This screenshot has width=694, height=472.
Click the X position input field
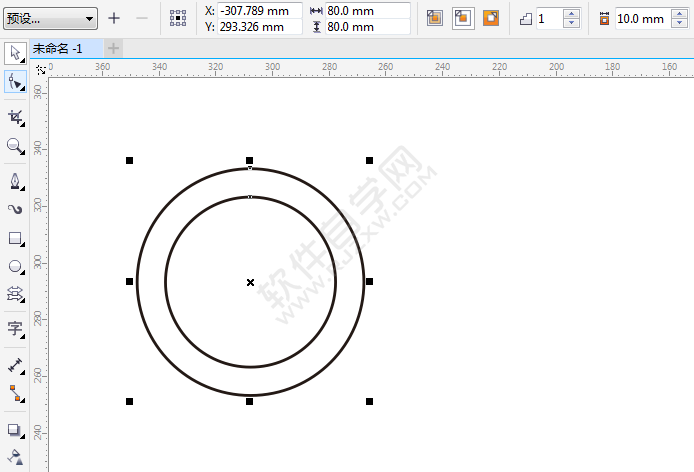(x=260, y=10)
